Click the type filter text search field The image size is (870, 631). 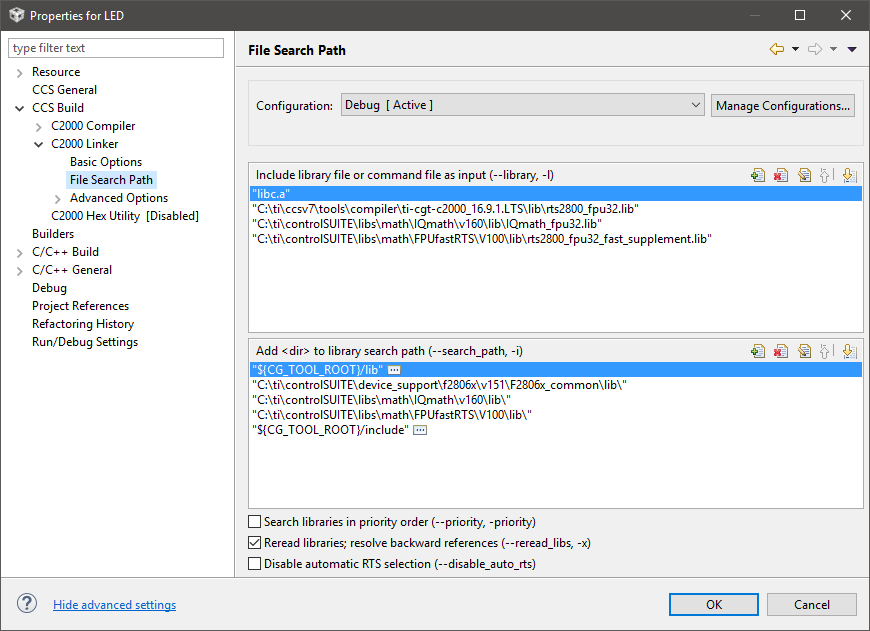point(116,48)
